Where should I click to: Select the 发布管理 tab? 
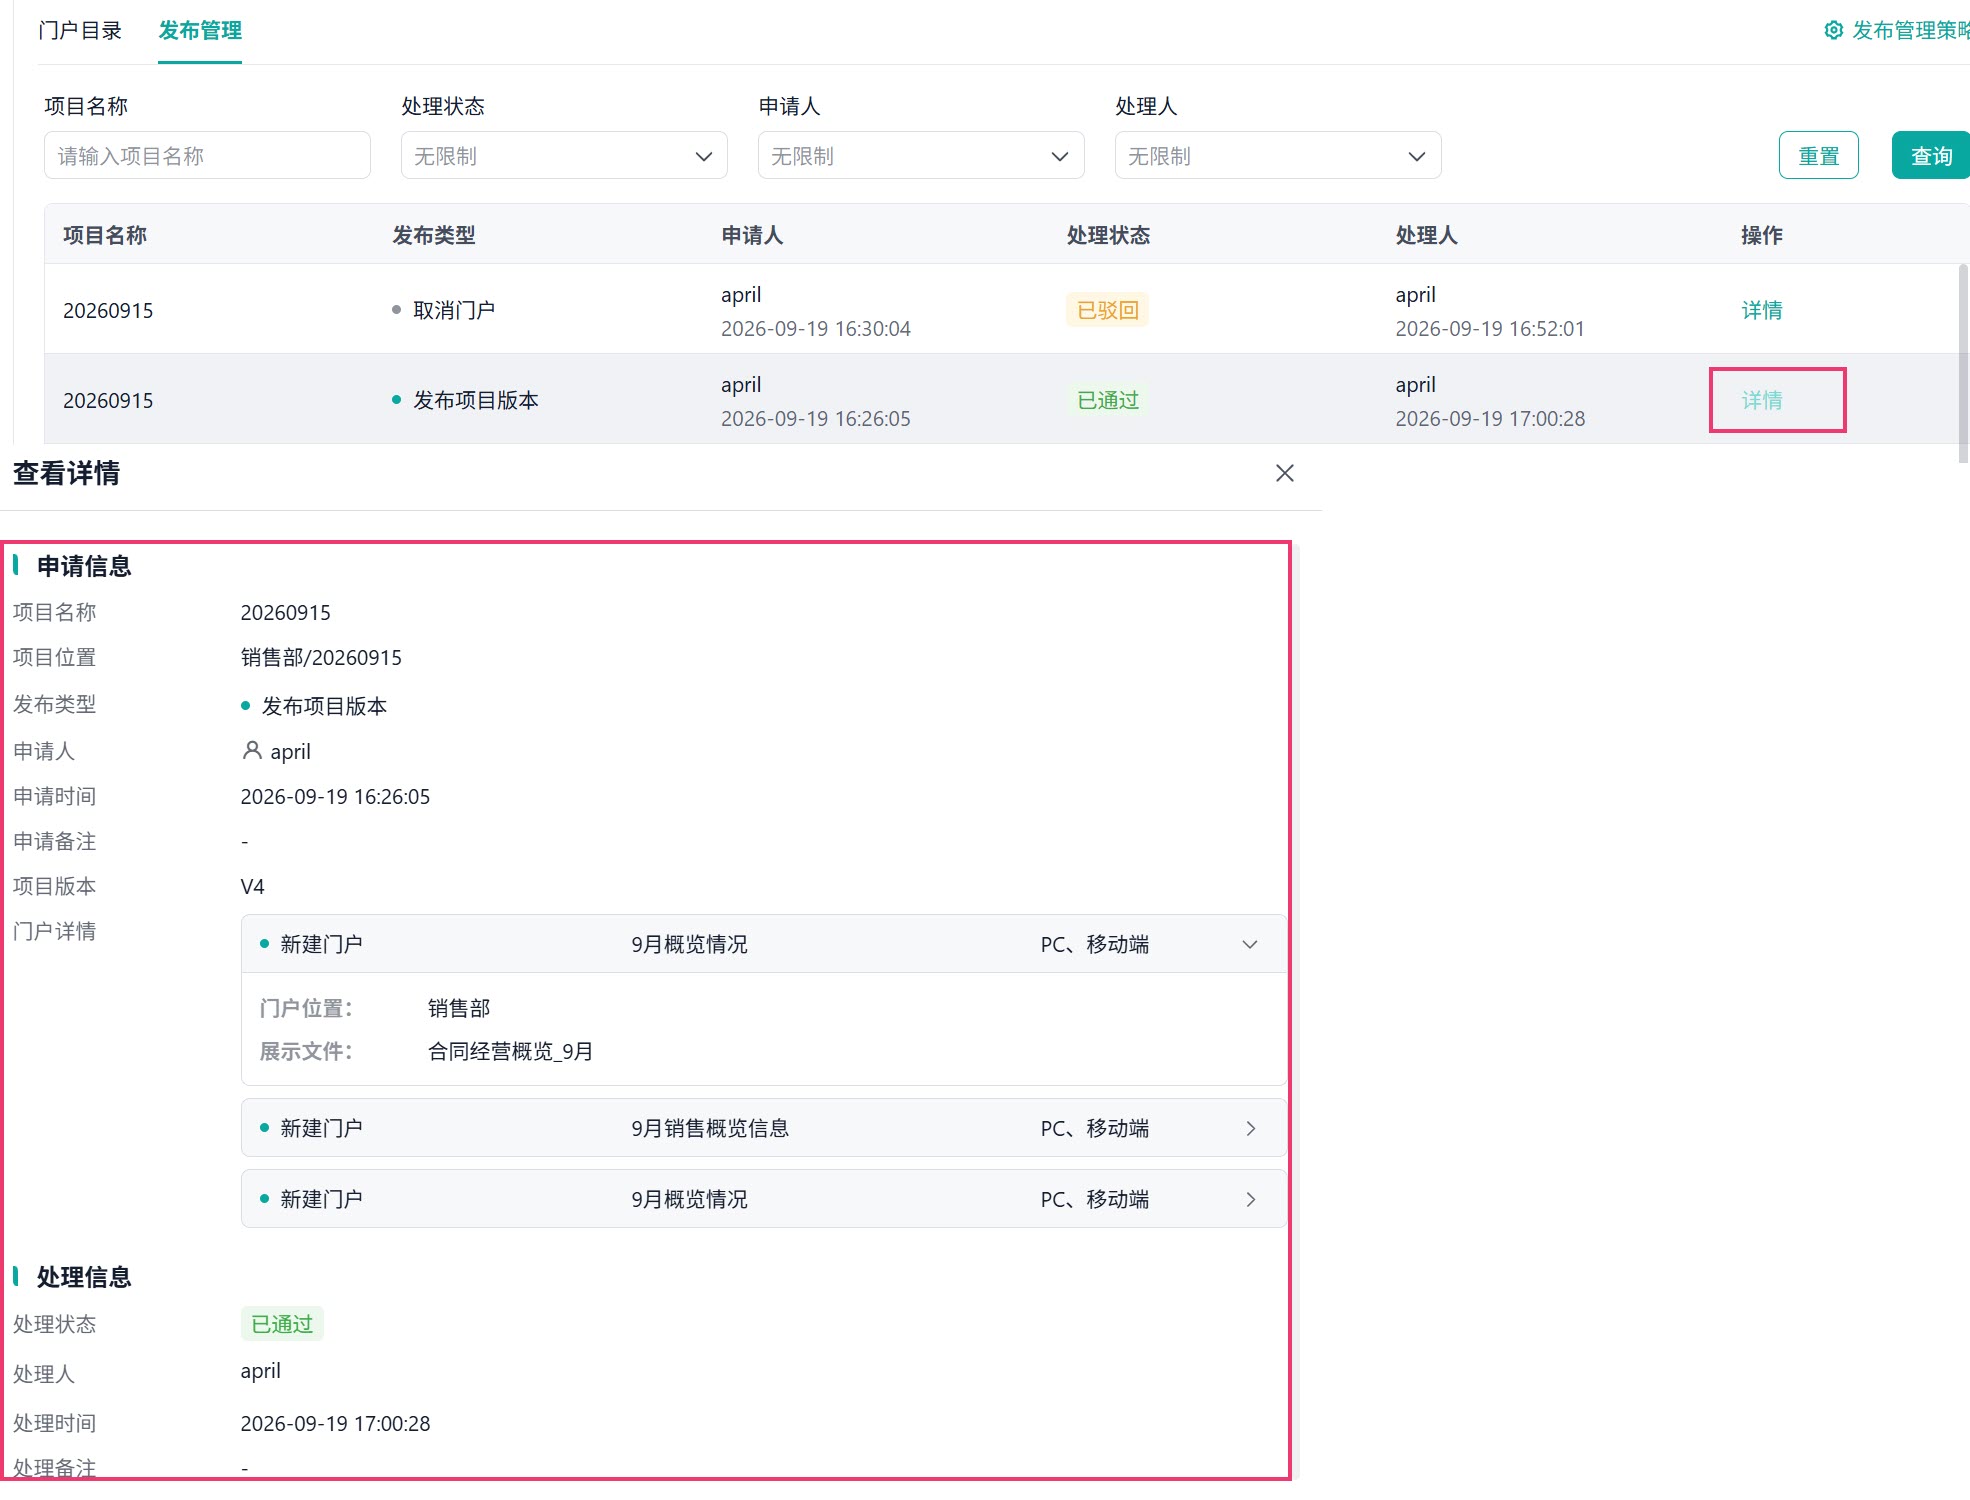point(200,30)
